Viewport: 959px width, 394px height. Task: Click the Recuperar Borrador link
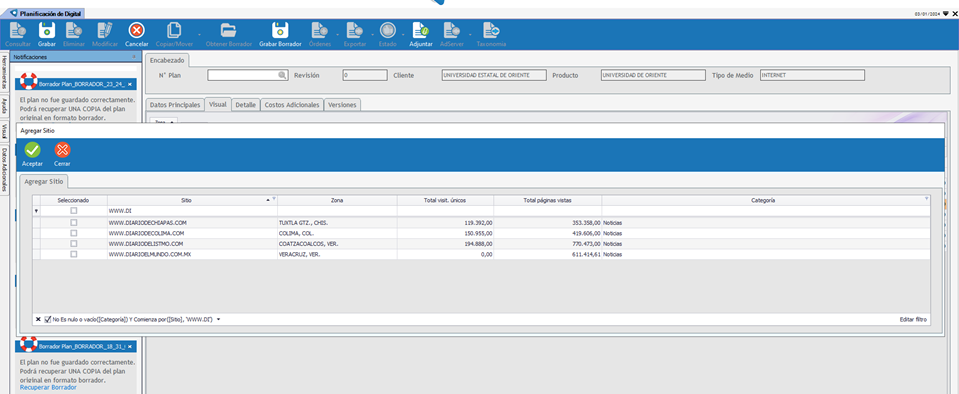(48, 387)
